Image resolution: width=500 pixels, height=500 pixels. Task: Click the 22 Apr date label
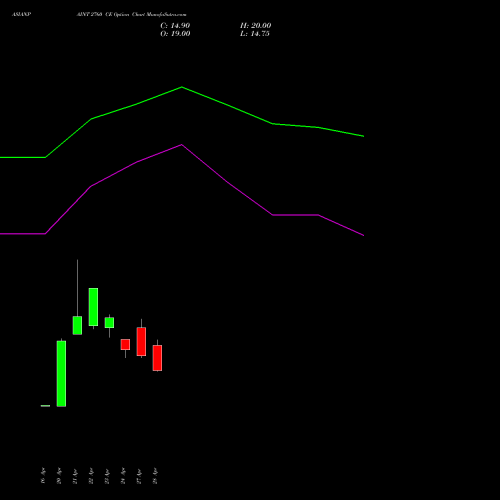click(x=91, y=476)
